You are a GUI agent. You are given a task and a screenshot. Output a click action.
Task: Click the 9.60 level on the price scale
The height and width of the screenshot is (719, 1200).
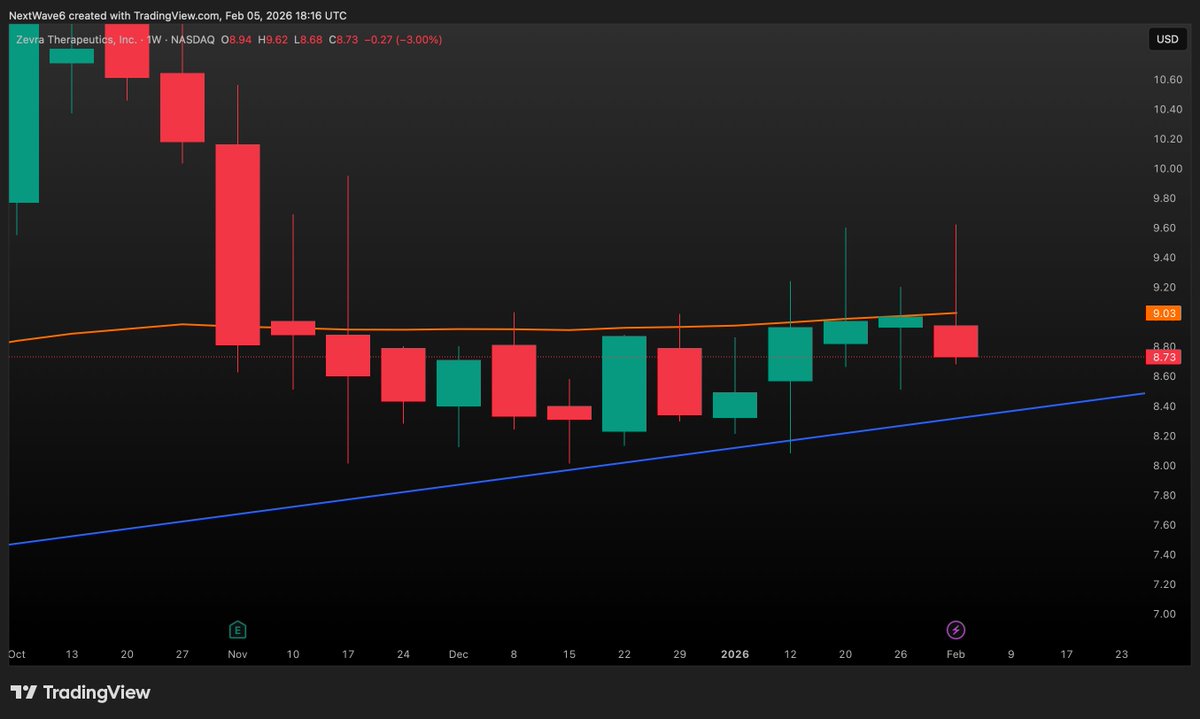[1166, 227]
